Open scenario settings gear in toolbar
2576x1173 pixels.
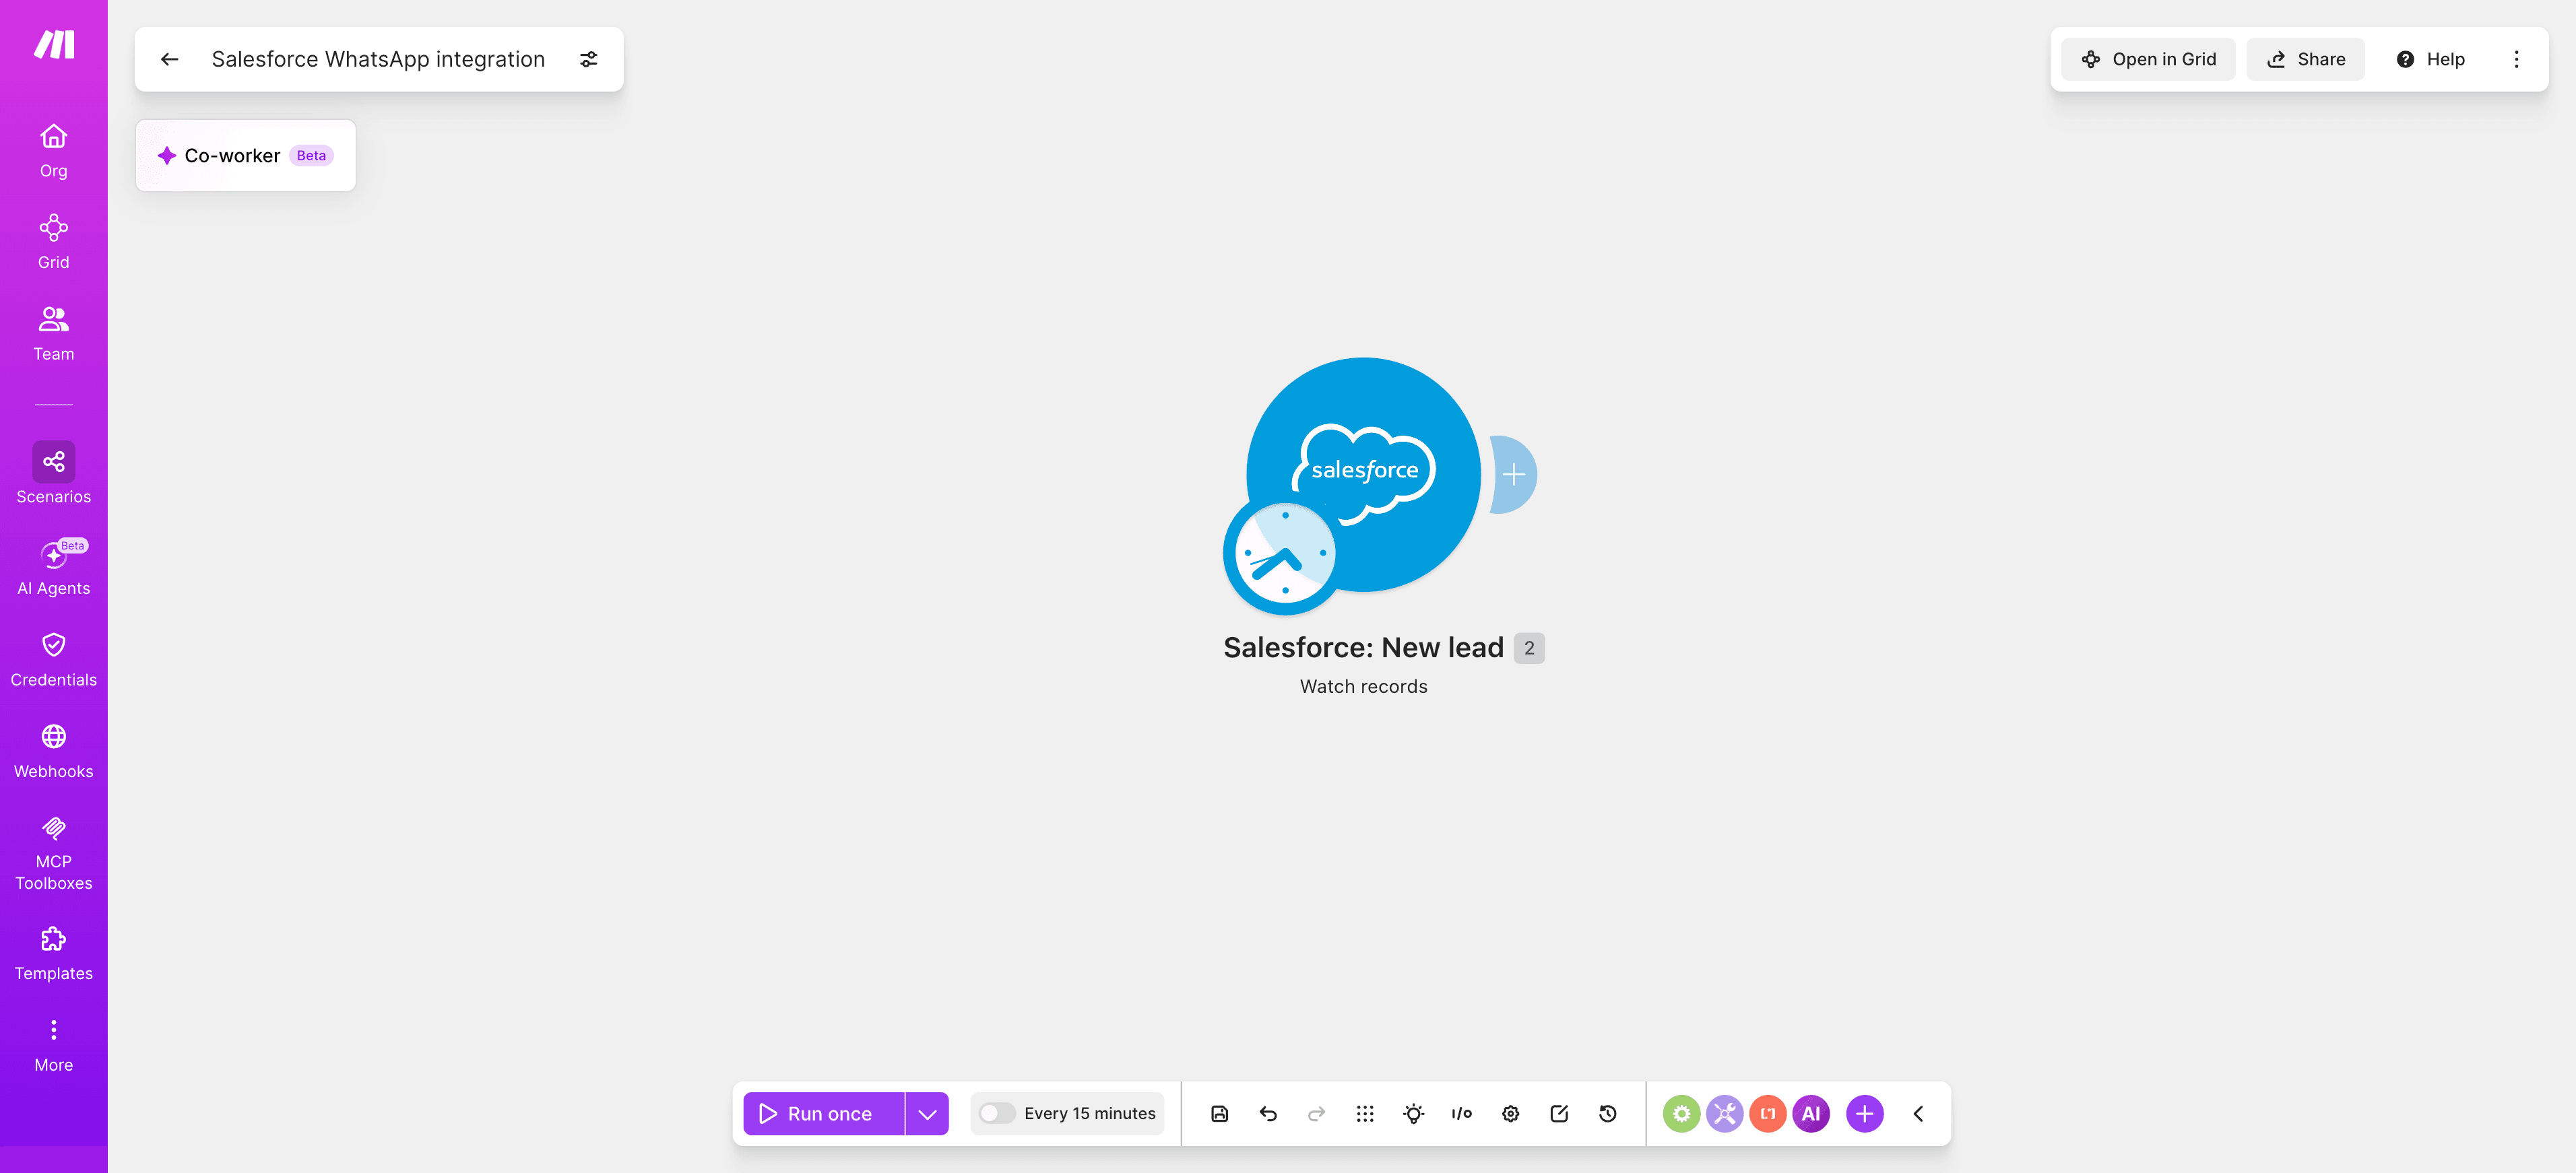point(1510,1113)
